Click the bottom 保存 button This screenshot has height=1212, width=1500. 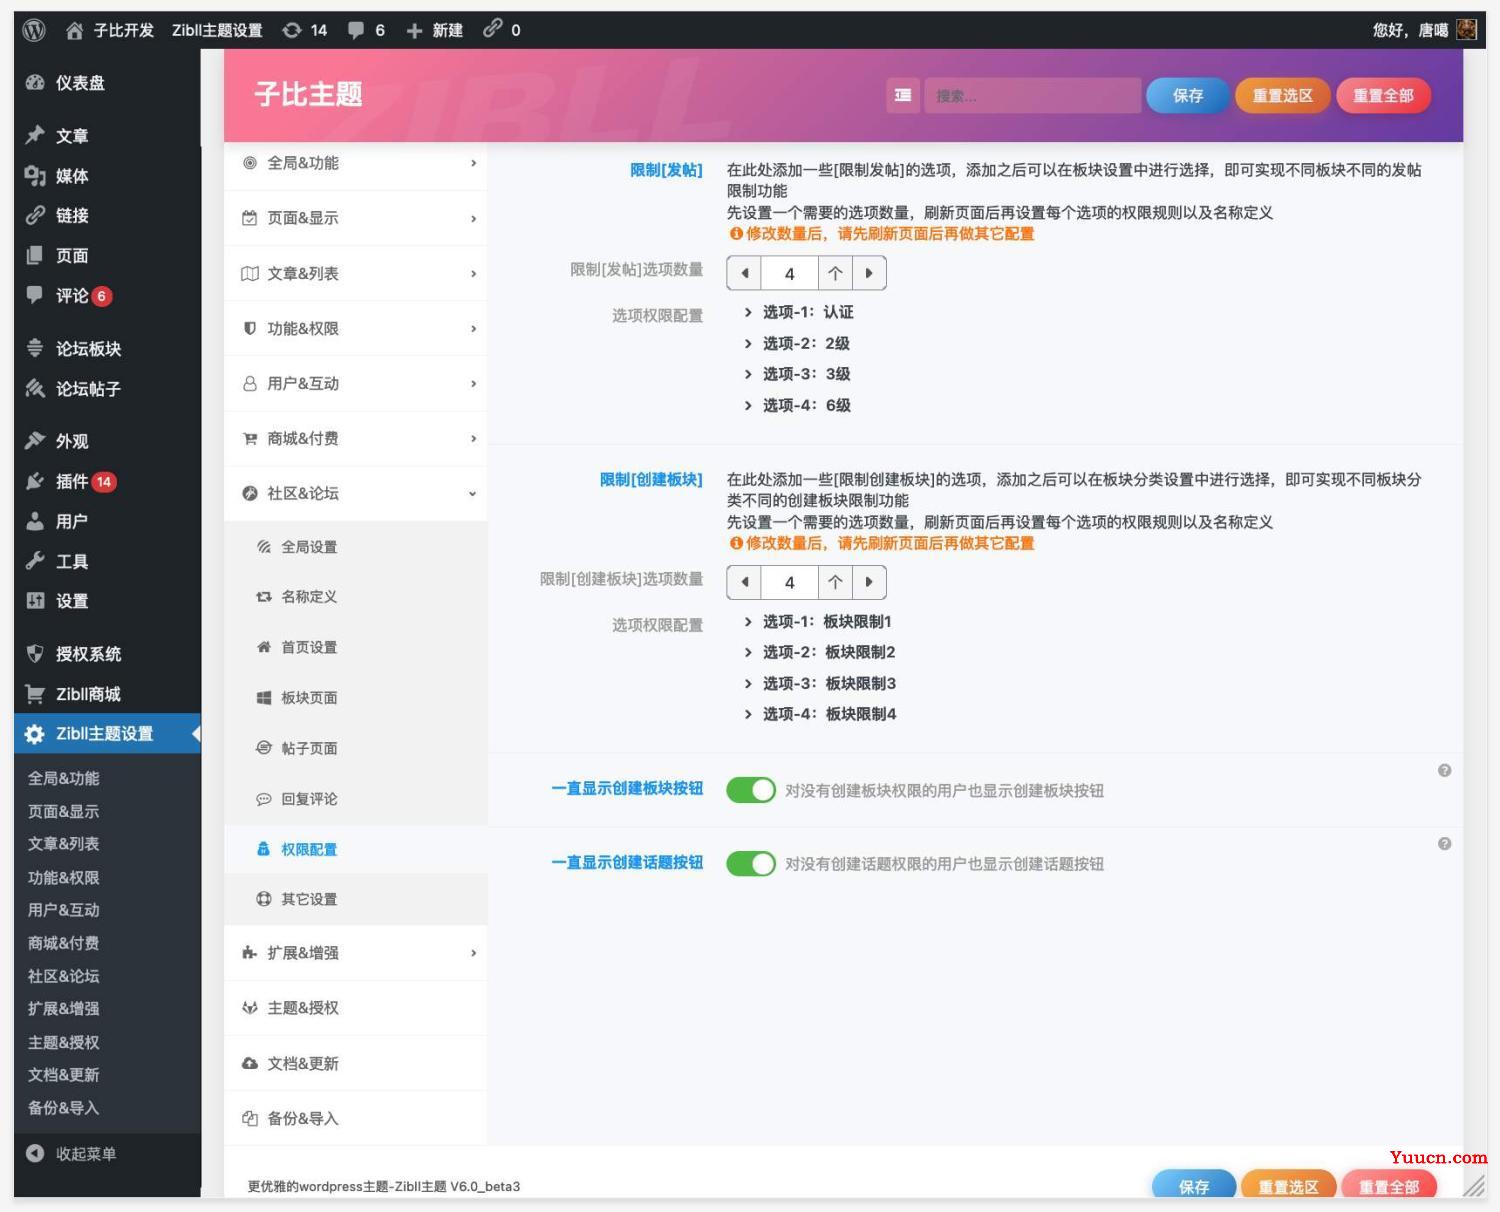coord(1194,1184)
